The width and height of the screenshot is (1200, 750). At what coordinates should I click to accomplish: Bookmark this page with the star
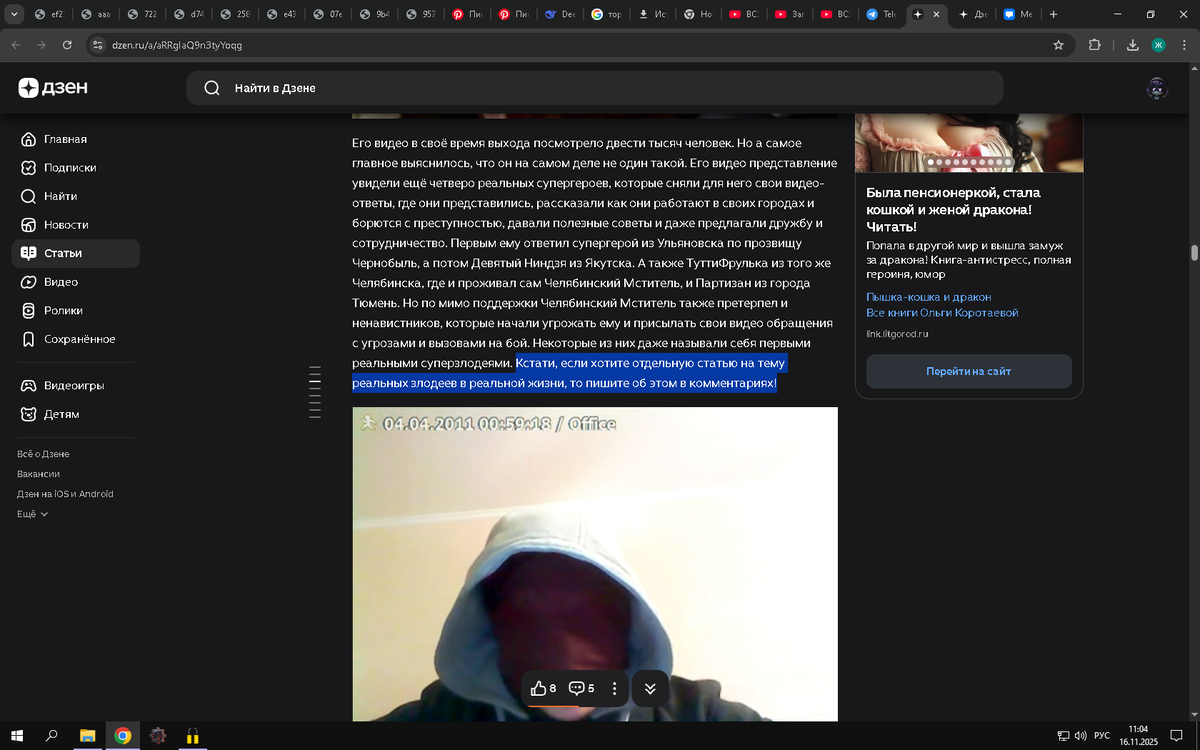pos(1058,45)
